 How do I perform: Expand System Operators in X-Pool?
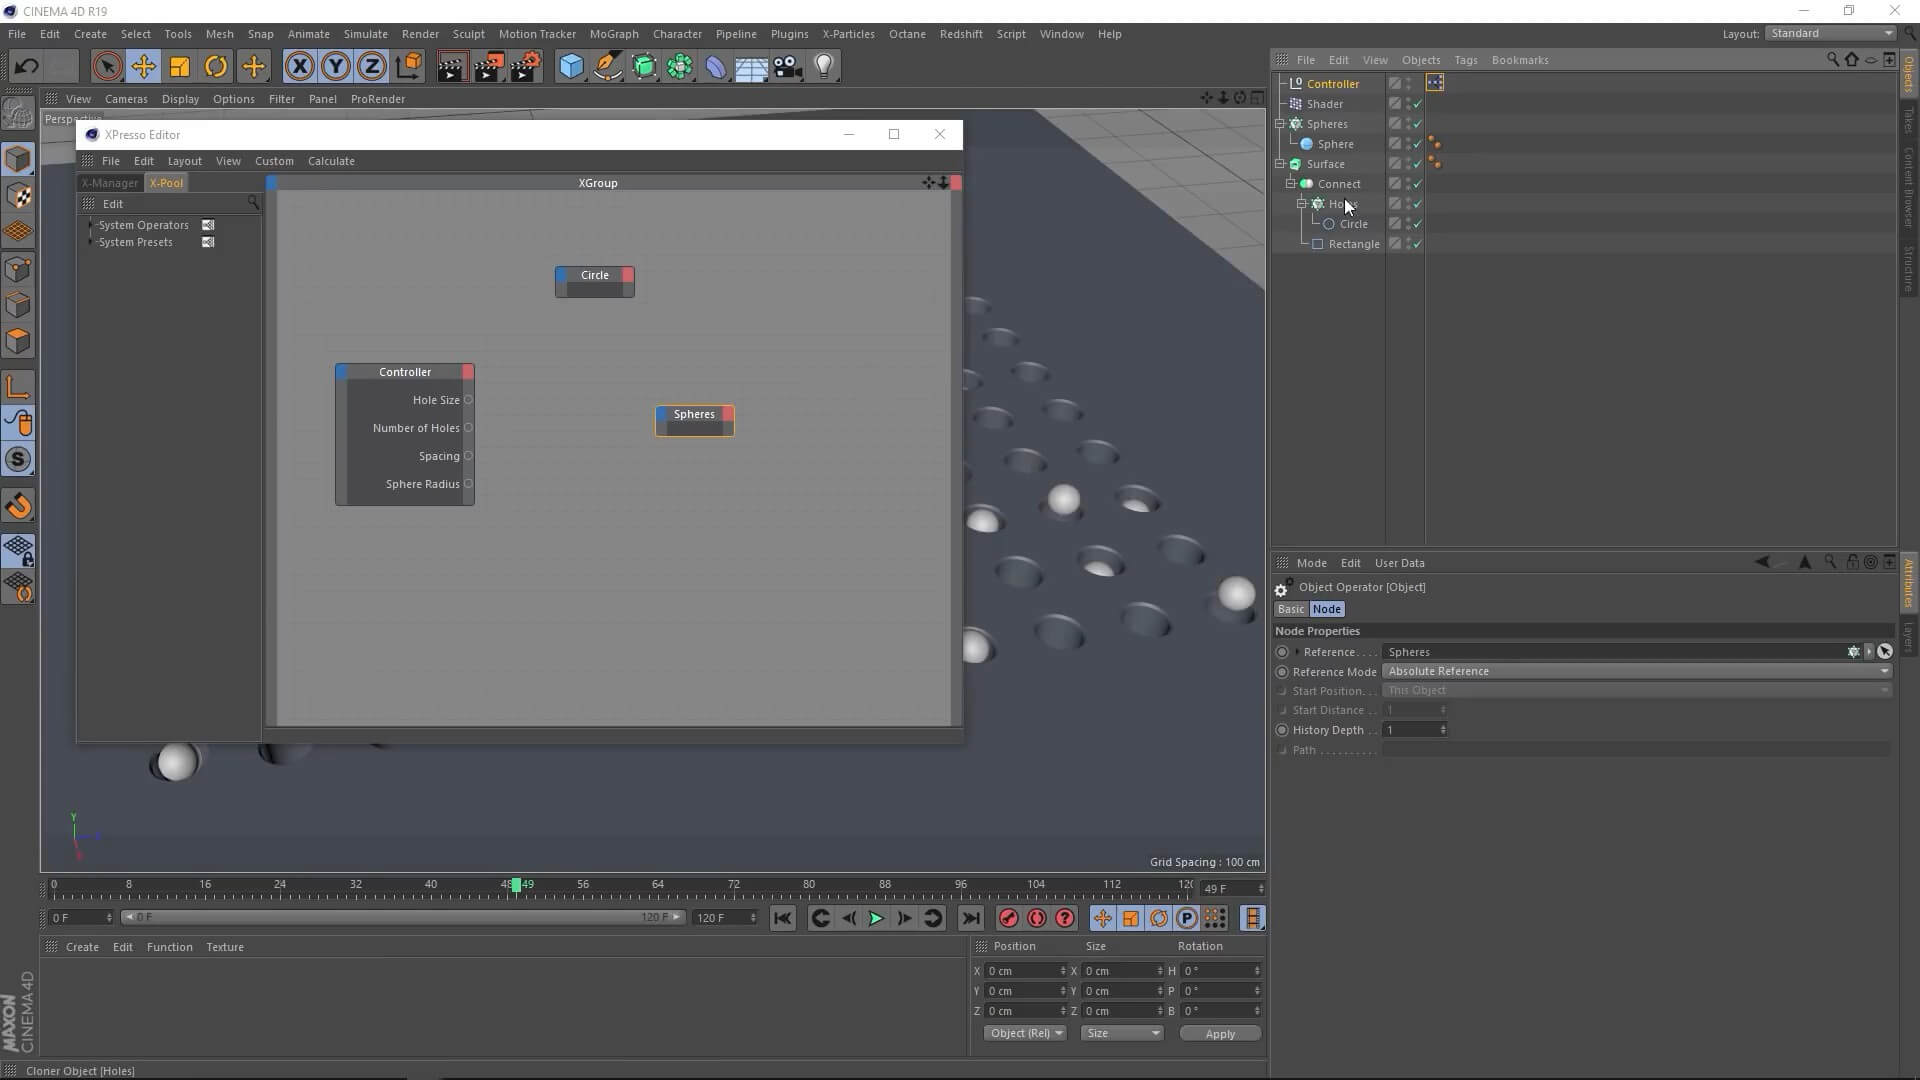click(x=92, y=225)
